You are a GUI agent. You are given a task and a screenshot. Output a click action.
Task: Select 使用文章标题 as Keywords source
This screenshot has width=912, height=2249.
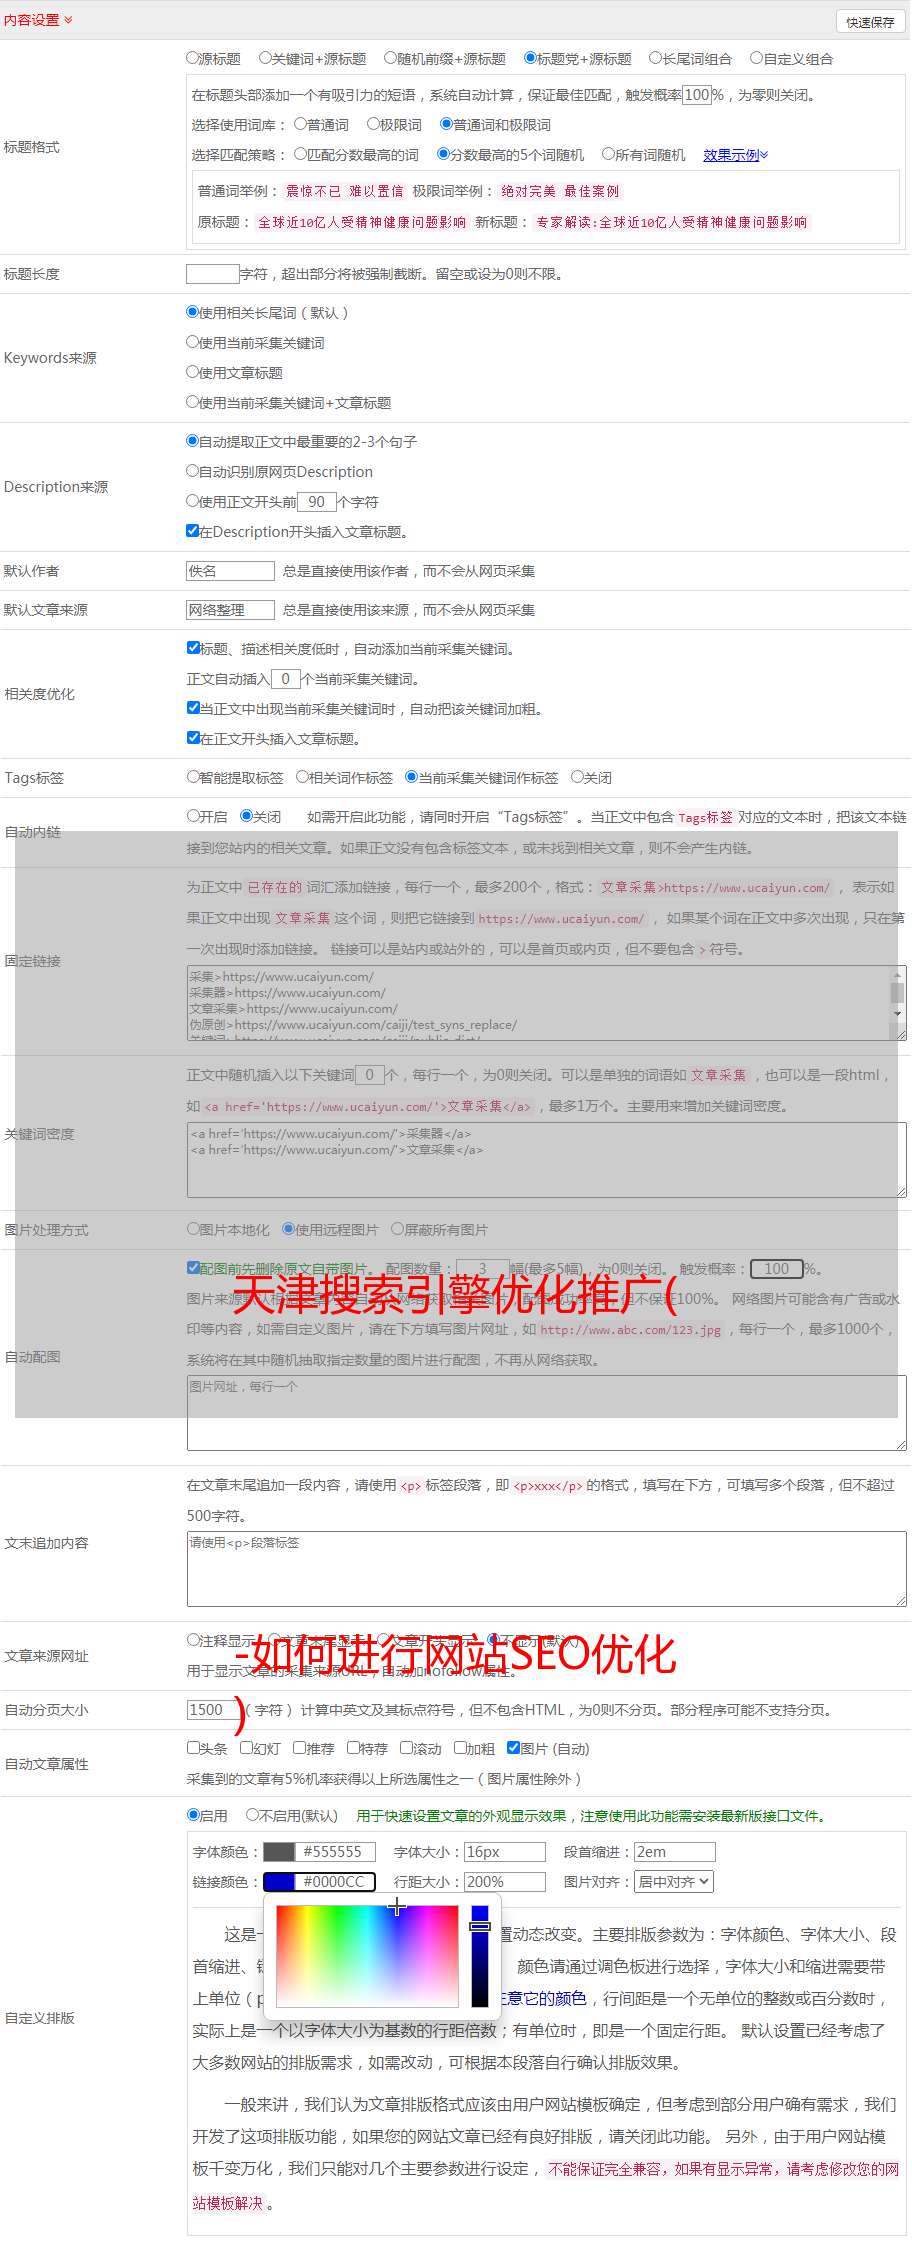193,371
